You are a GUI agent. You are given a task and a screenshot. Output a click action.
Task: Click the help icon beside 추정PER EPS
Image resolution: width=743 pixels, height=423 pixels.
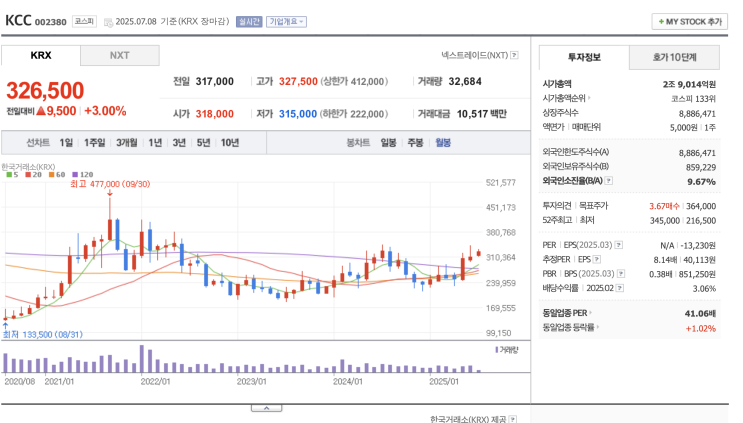tap(597, 259)
